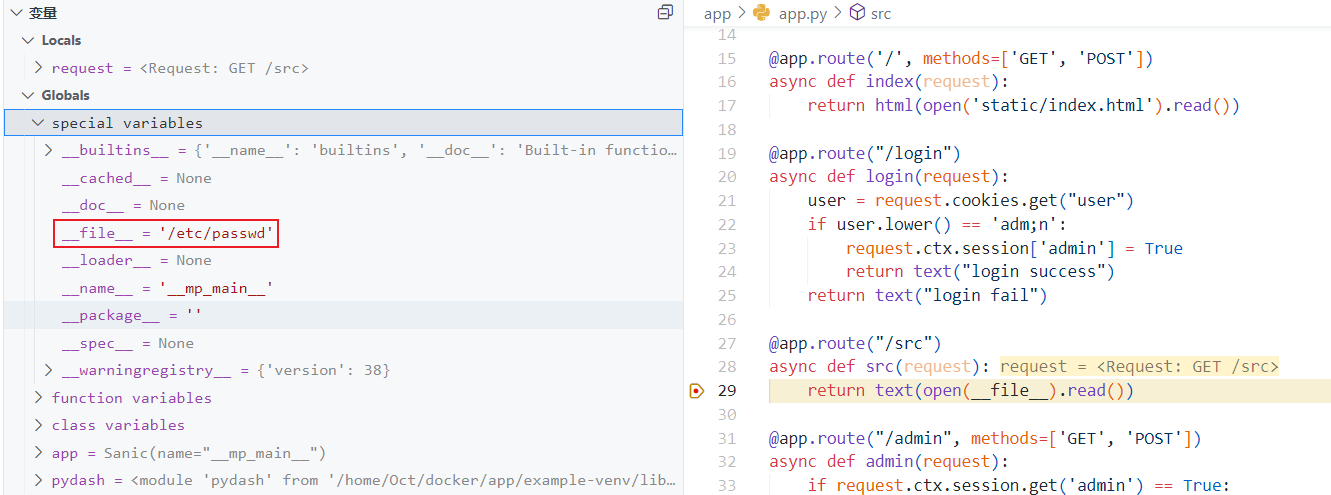Collapse the Locals scope
The height and width of the screenshot is (495, 1331).
coord(28,40)
